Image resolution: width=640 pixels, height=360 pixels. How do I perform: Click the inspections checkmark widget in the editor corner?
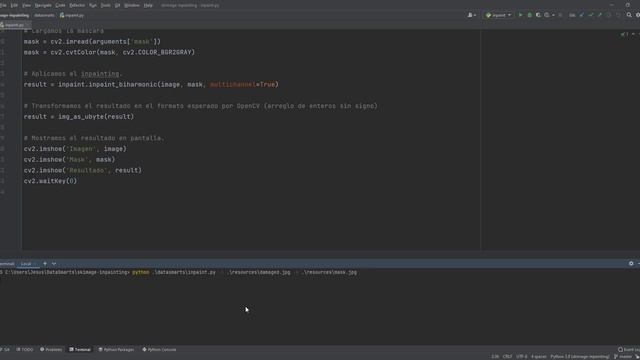624,34
